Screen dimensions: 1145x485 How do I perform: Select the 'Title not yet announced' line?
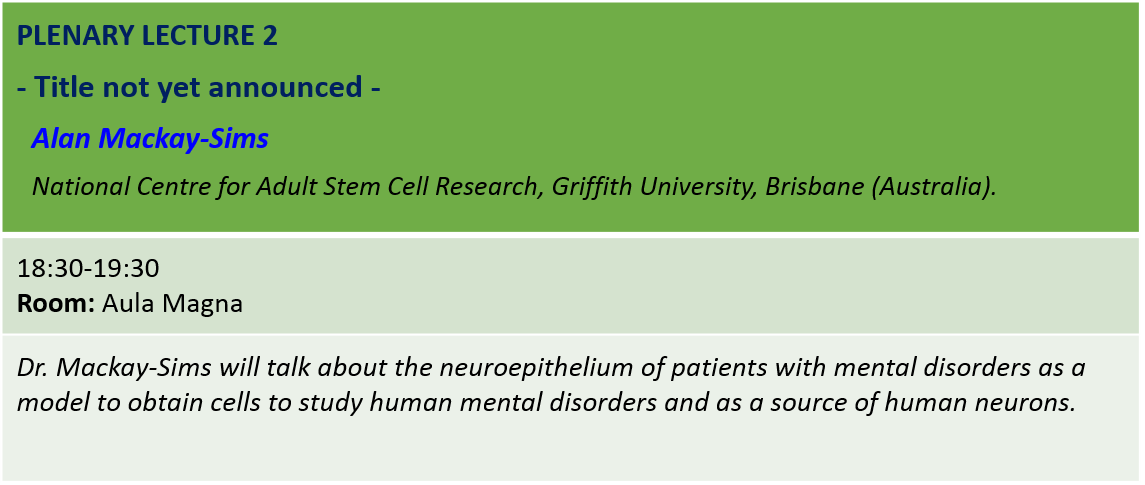tap(199, 87)
